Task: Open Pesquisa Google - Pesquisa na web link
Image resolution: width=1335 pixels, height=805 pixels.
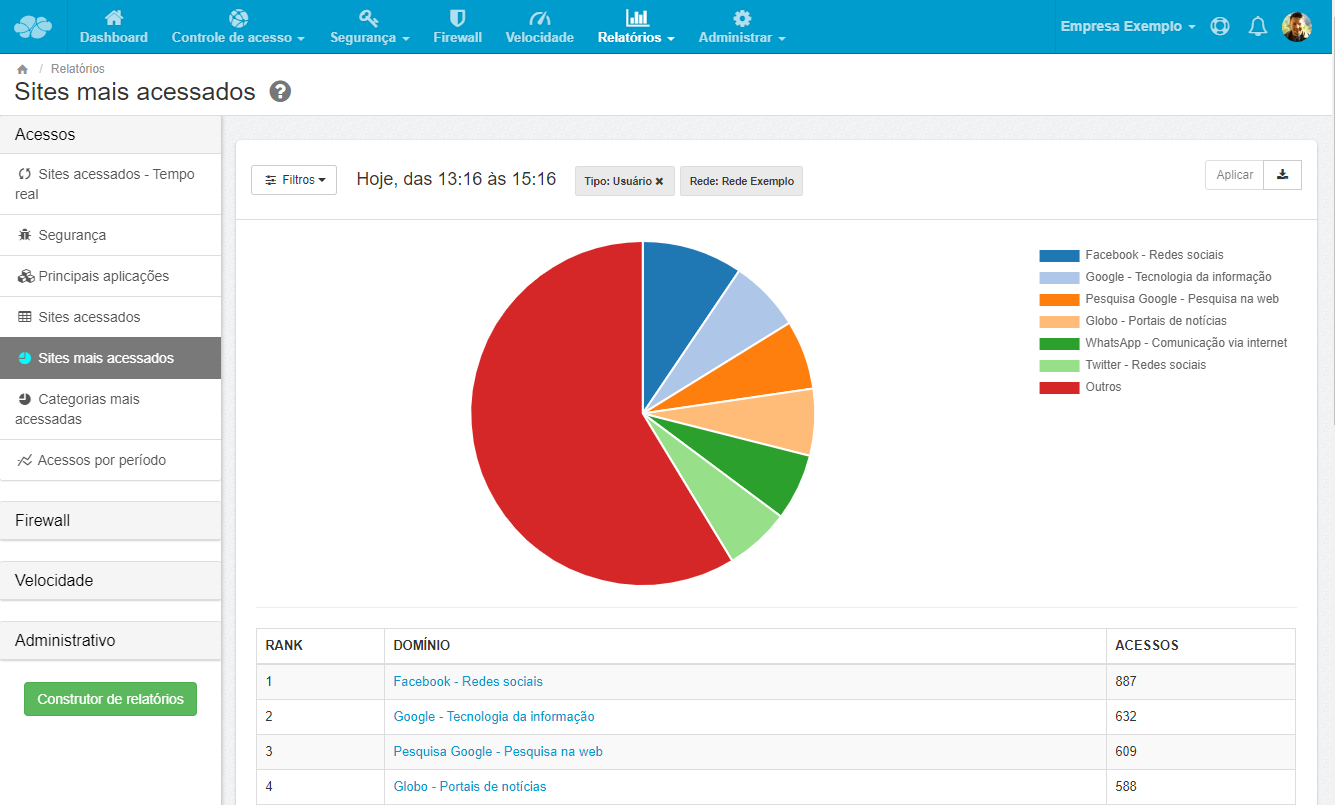Action: 498,751
